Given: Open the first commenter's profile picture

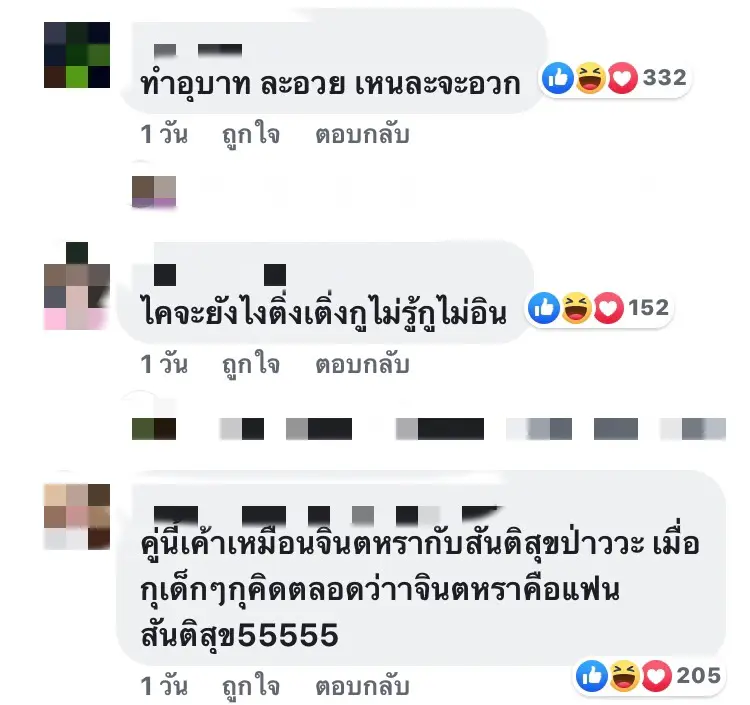Looking at the screenshot, I should click(77, 55).
